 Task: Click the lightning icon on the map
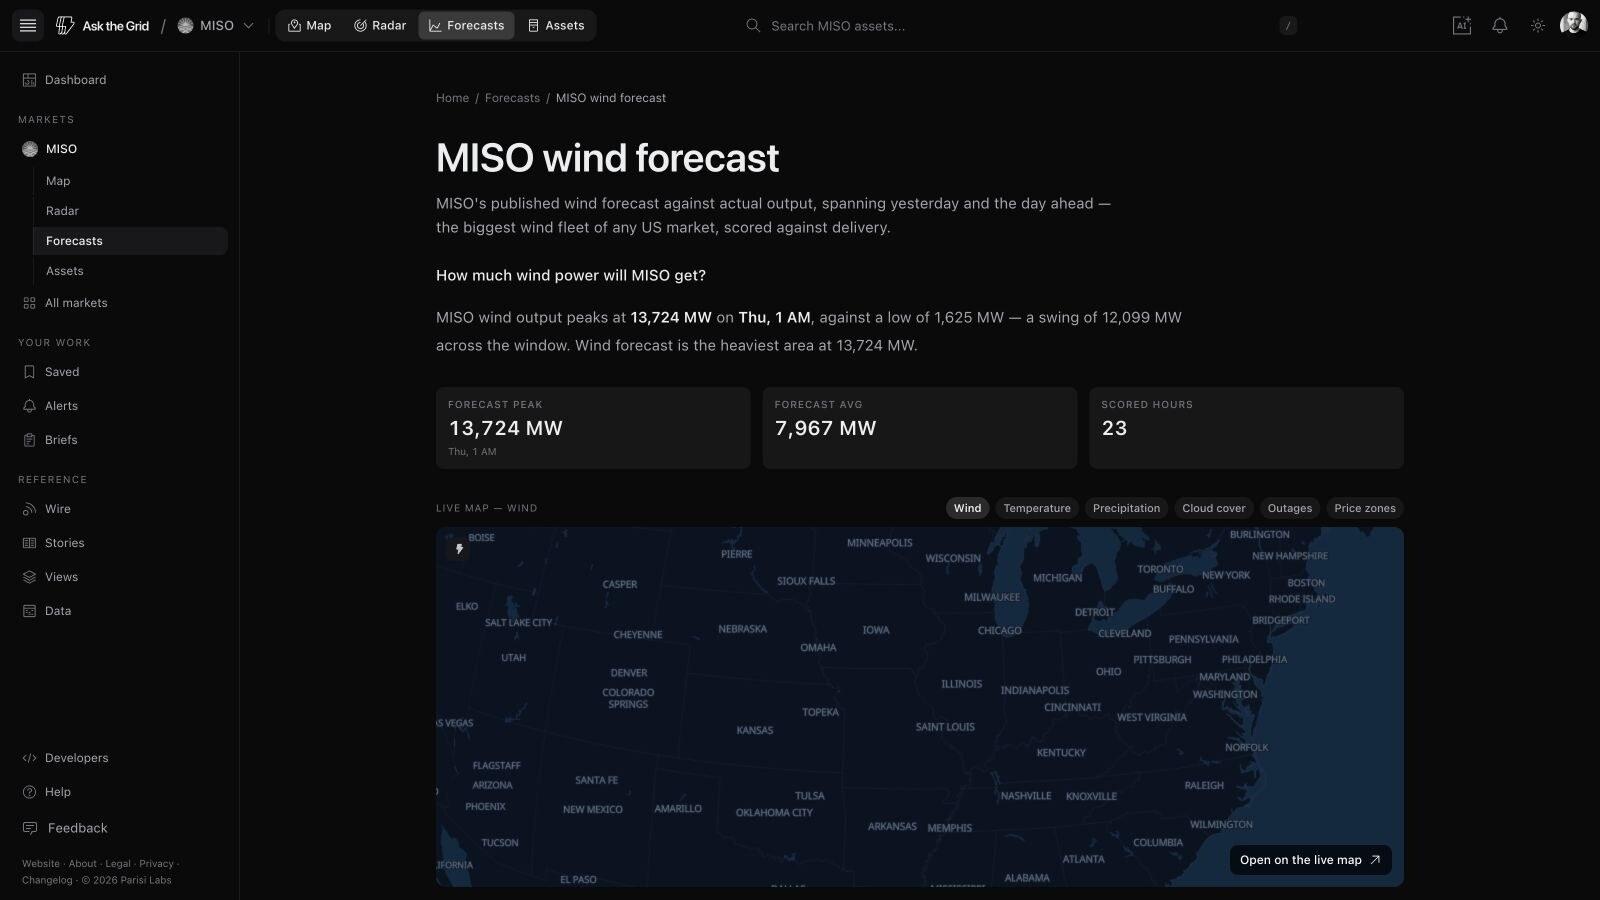point(459,549)
